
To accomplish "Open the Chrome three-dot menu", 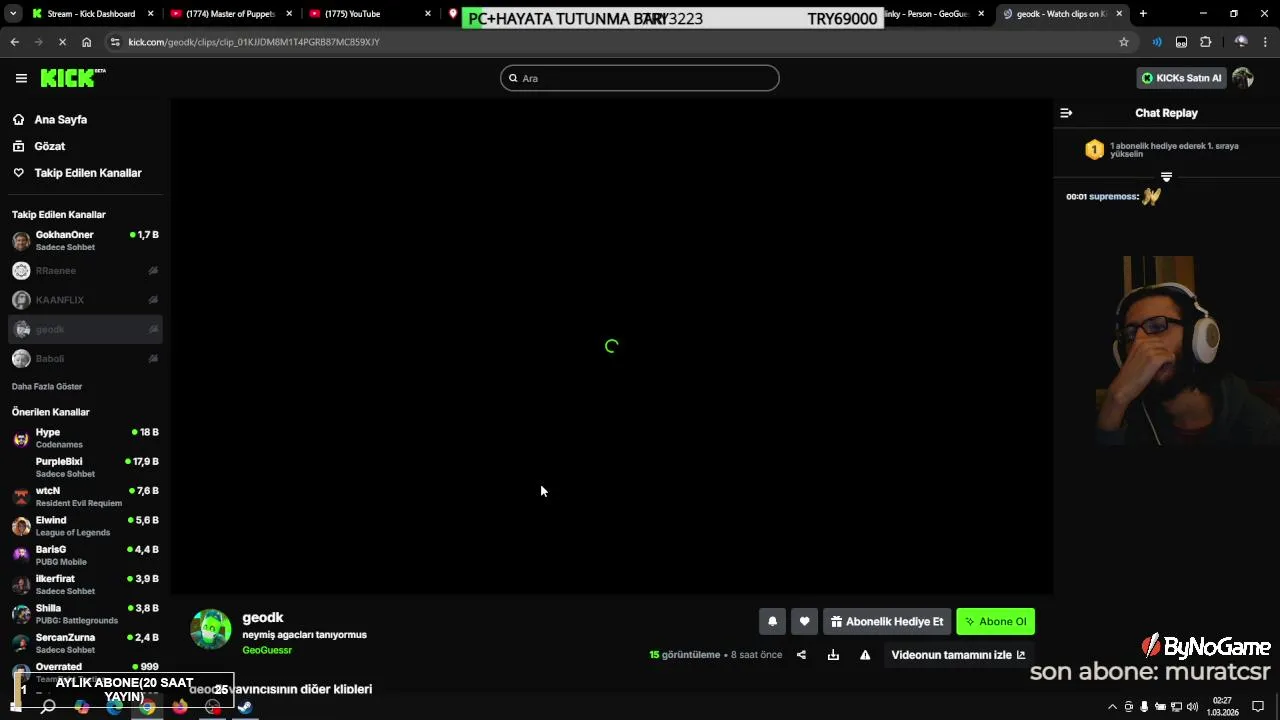I will [1266, 42].
